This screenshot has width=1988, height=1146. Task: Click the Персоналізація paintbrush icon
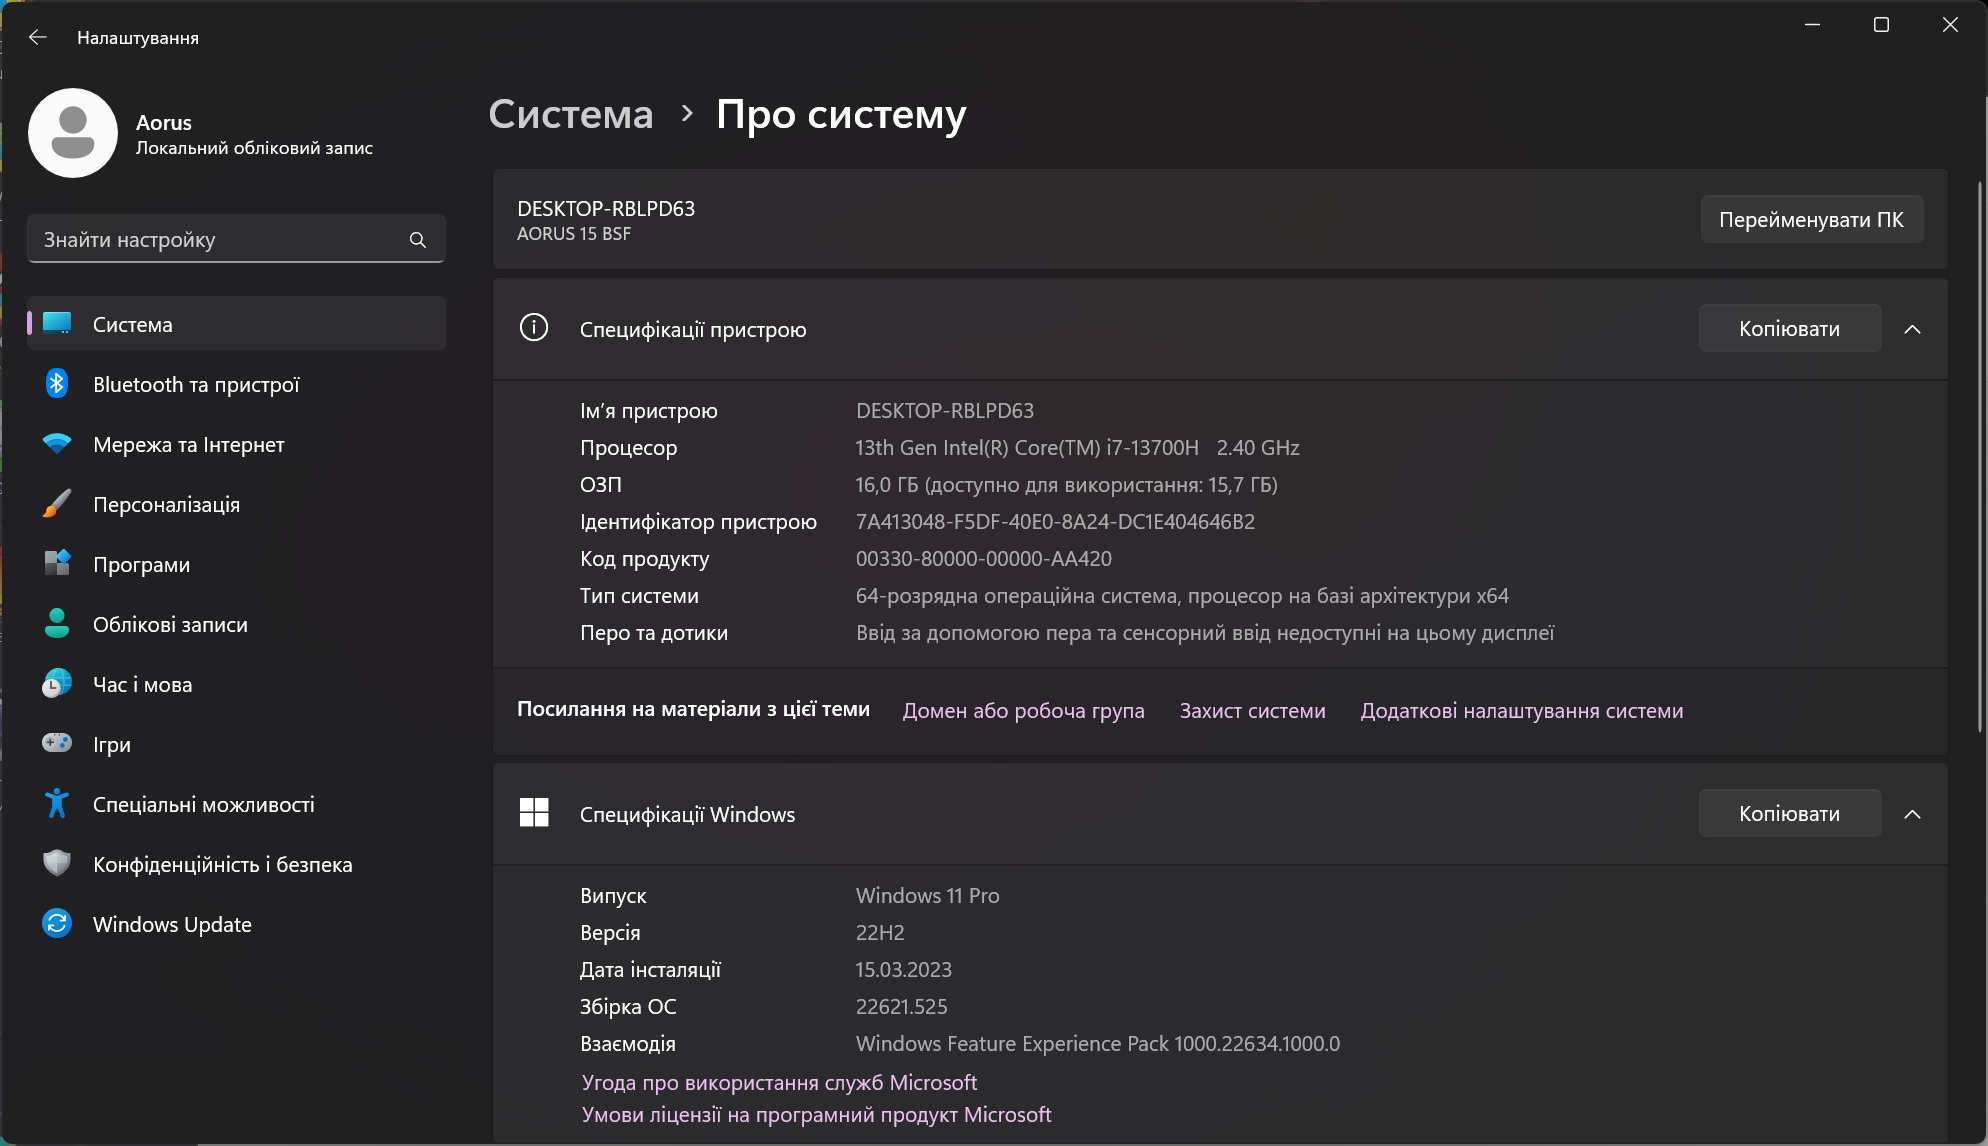tap(57, 504)
